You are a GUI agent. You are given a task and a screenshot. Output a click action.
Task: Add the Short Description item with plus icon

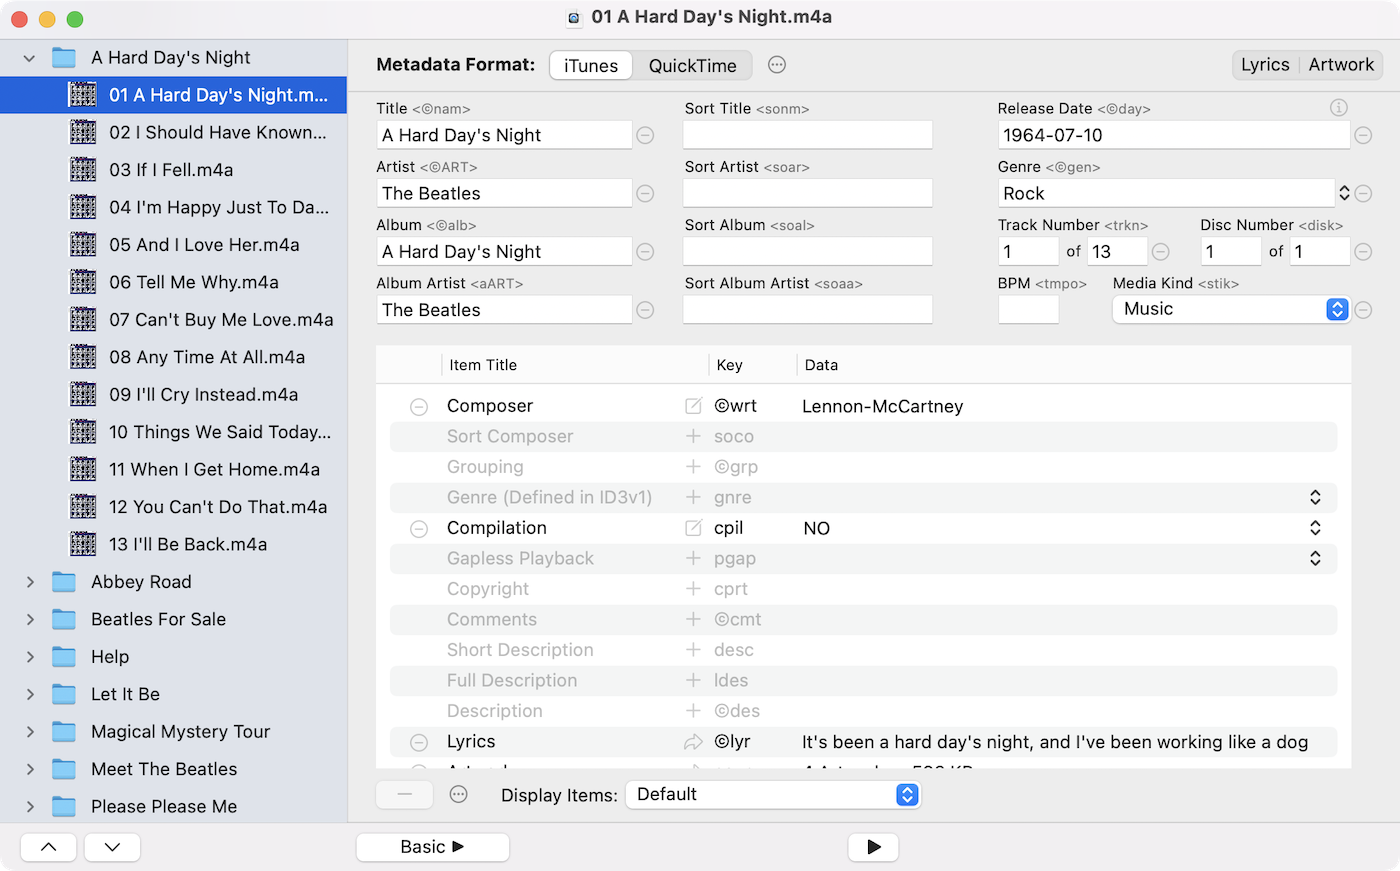pos(693,650)
